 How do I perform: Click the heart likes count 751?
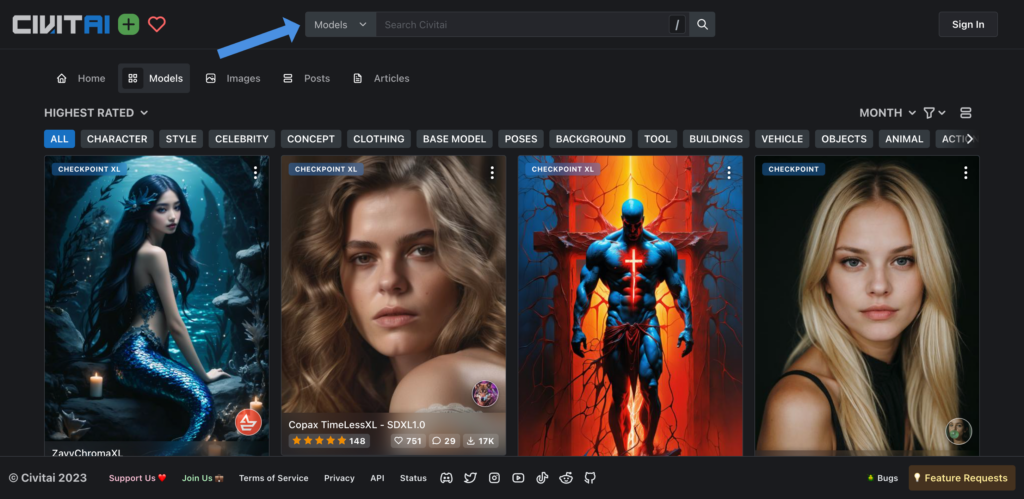pos(408,441)
